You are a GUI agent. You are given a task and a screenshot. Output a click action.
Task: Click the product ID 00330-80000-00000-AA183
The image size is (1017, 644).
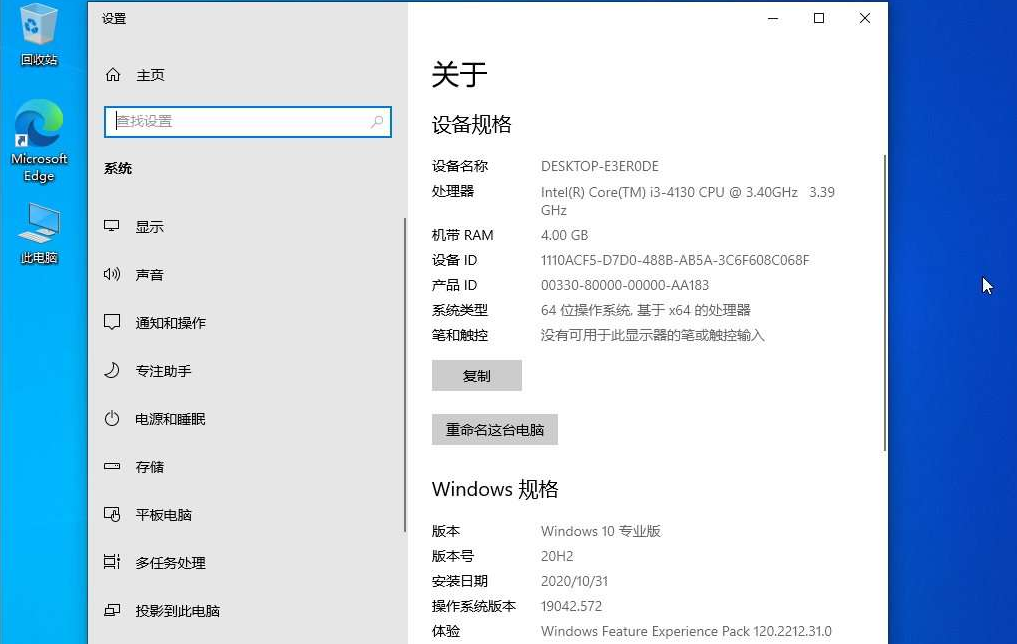[625, 285]
